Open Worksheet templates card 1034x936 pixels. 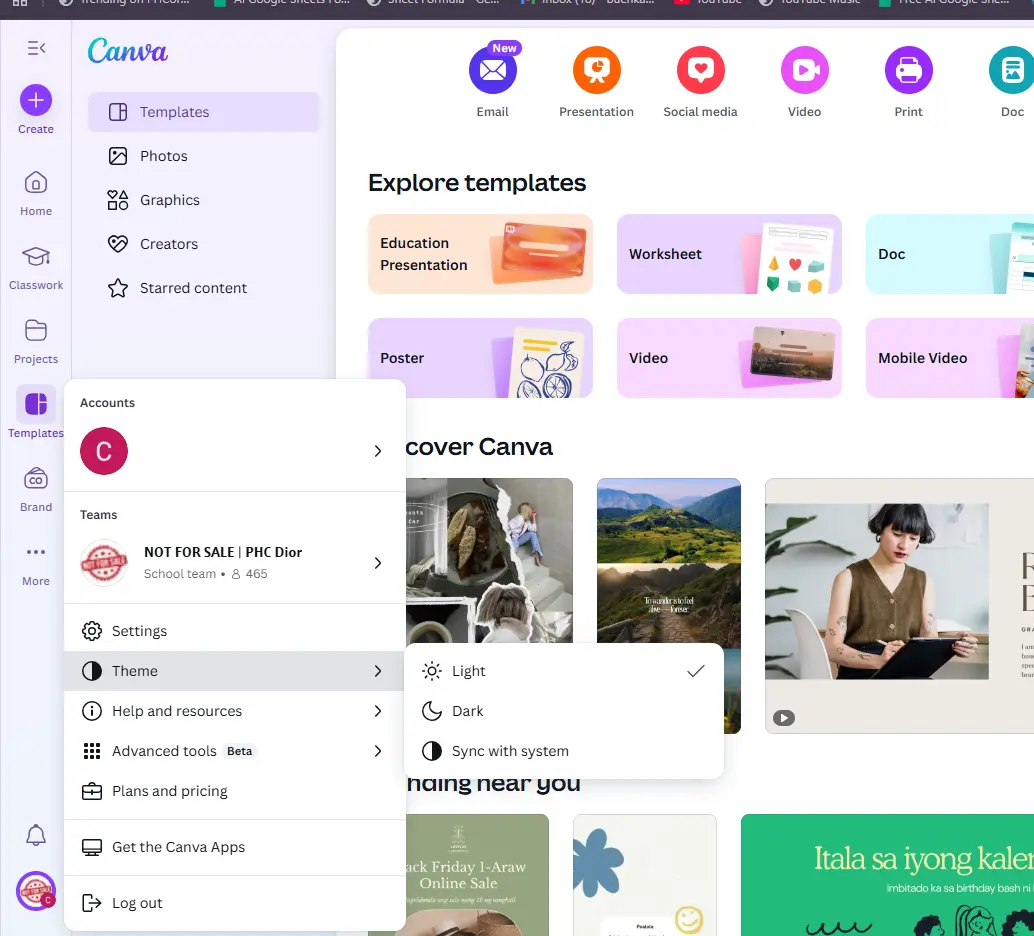coord(729,254)
